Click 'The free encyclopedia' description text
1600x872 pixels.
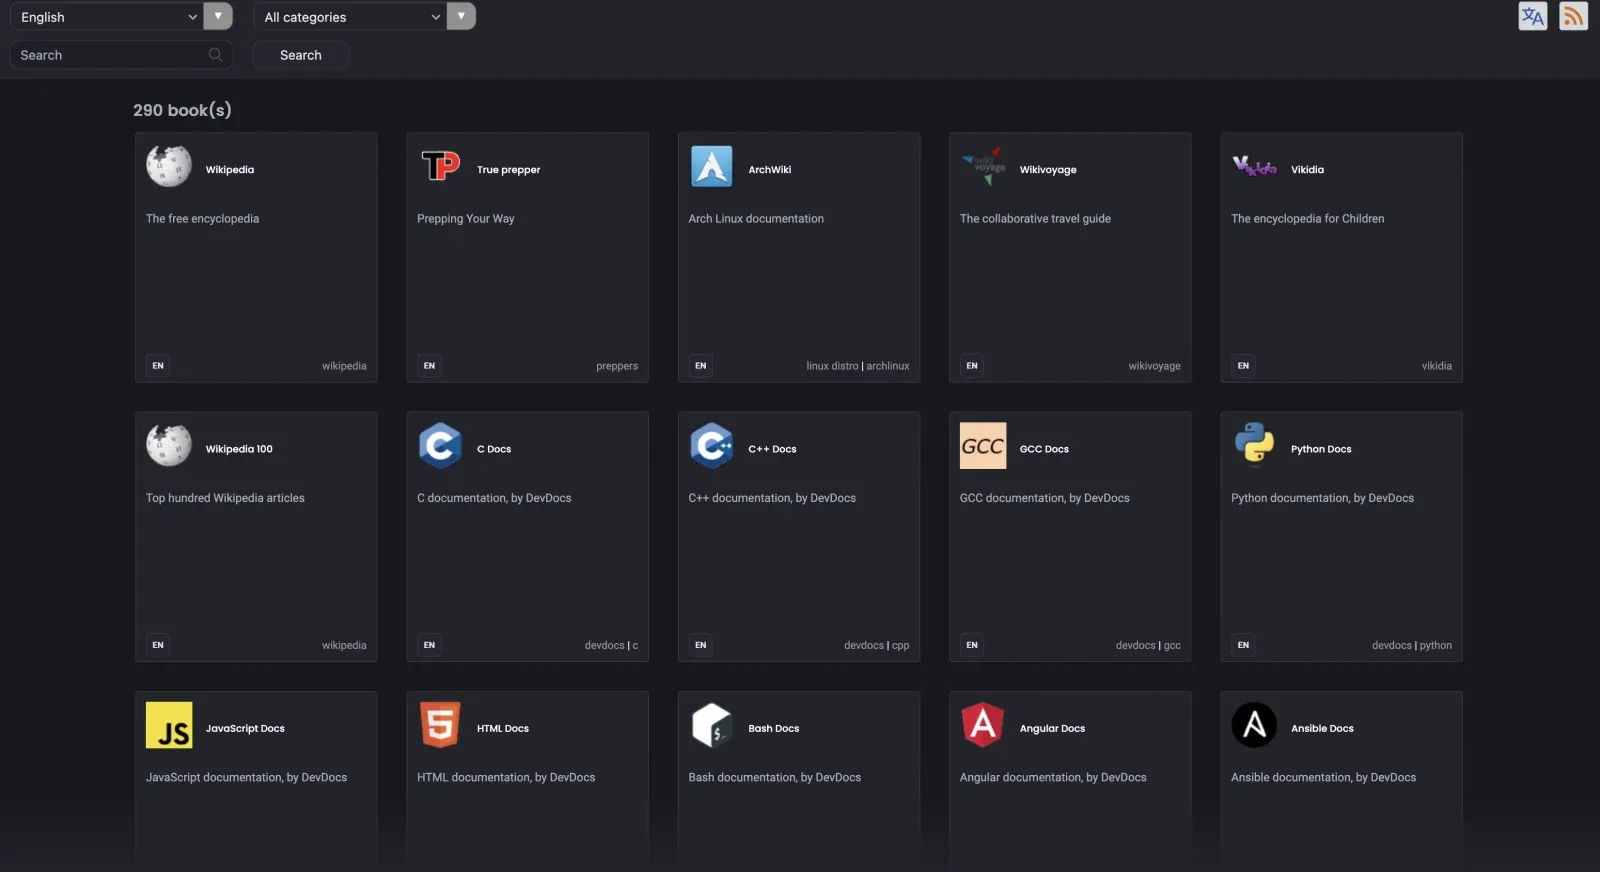(202, 219)
